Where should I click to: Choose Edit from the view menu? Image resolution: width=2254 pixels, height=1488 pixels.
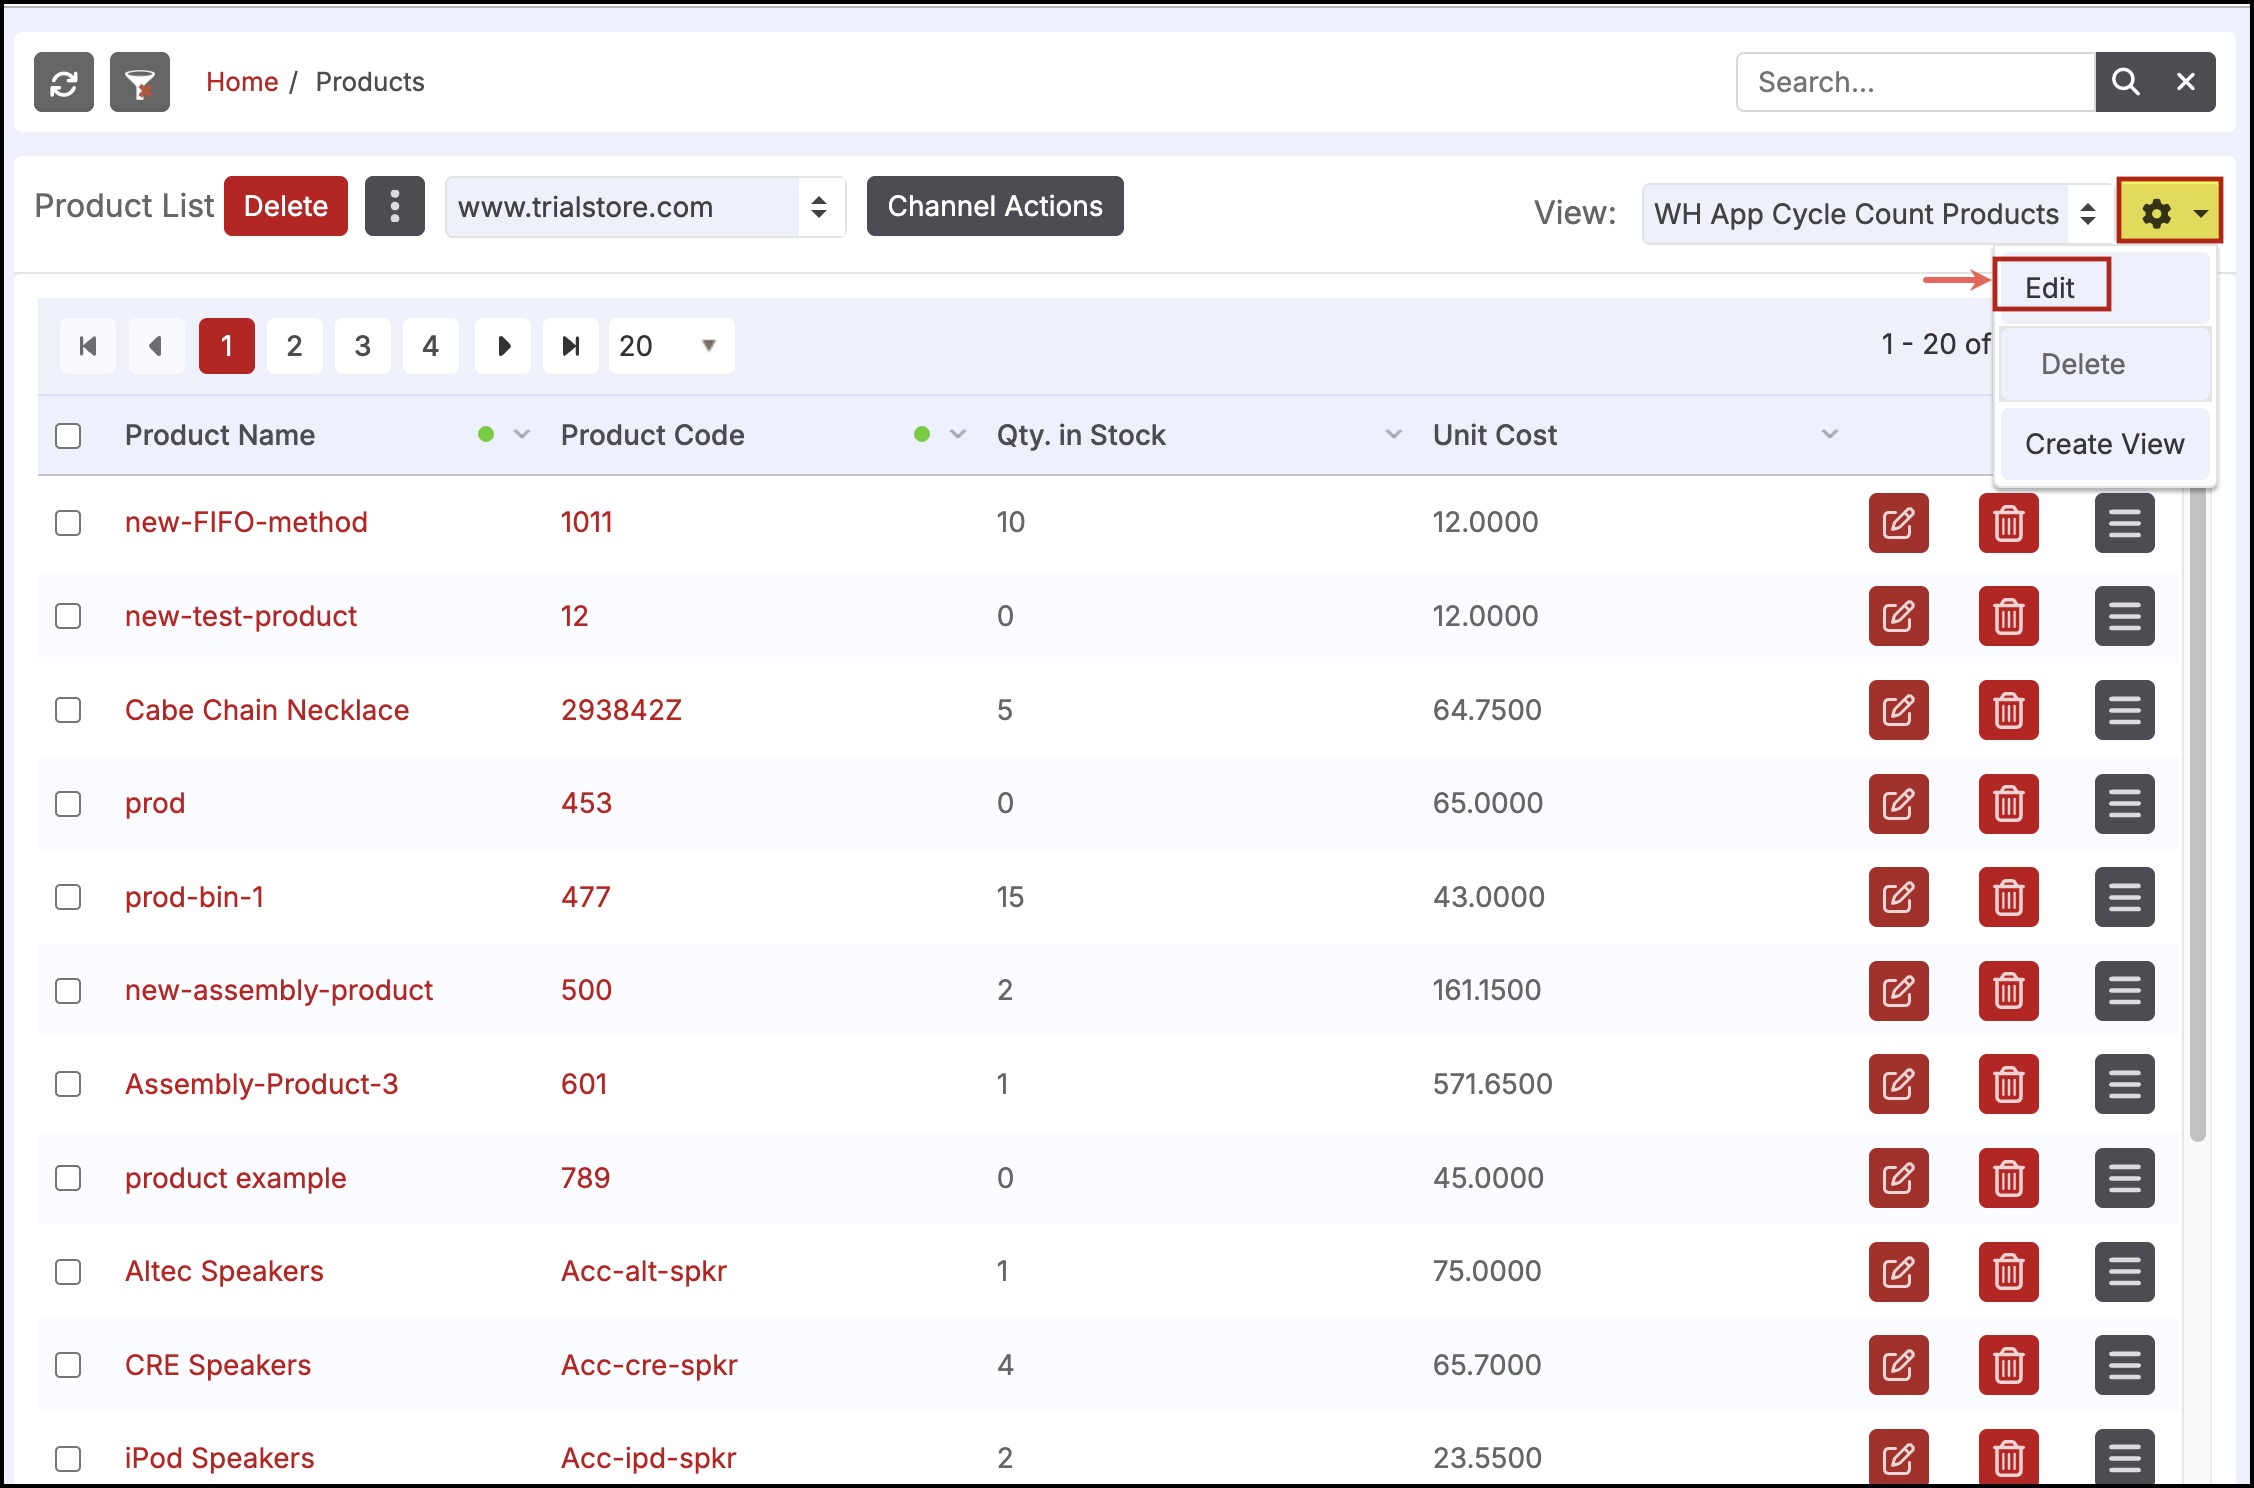point(2050,287)
